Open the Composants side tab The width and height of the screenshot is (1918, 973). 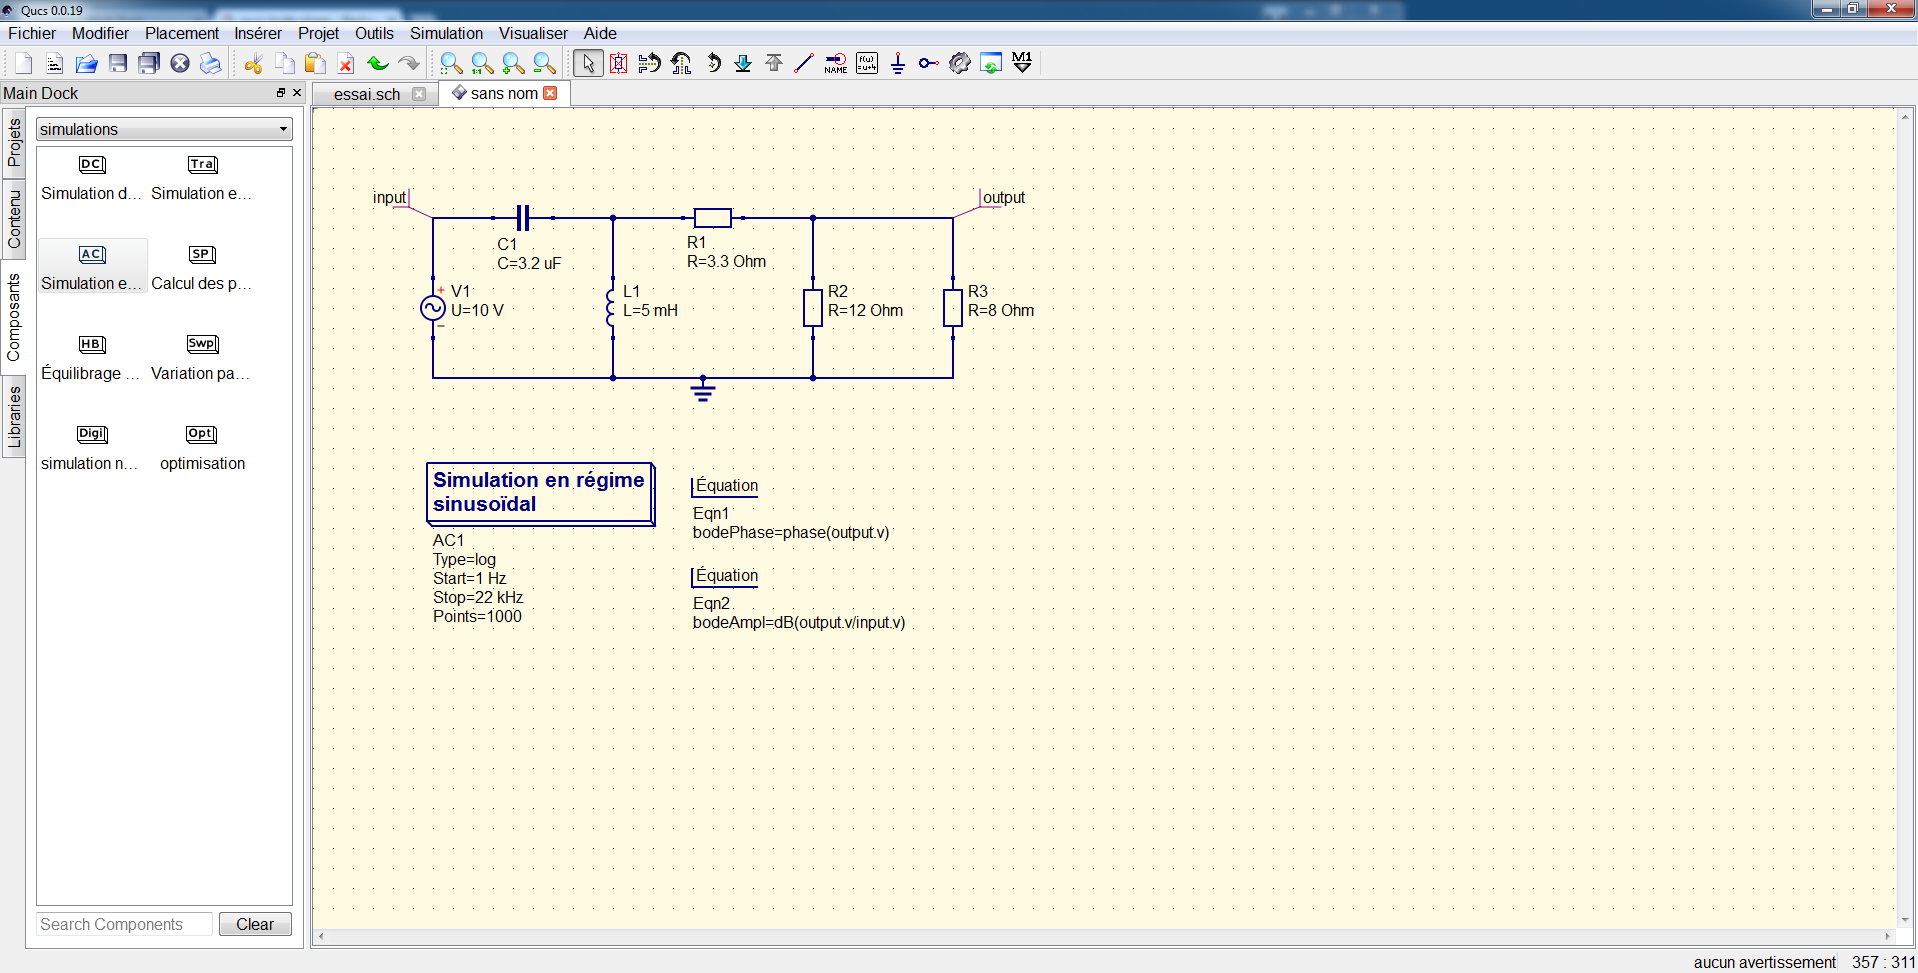pyautogui.click(x=14, y=317)
